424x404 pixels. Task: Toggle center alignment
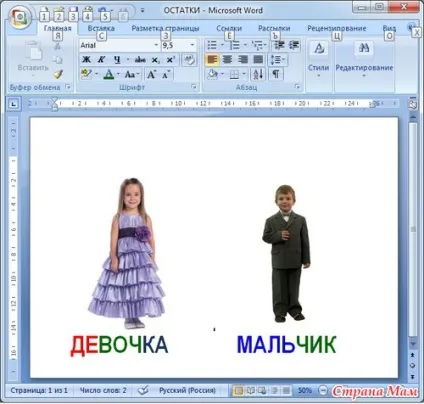[228, 60]
